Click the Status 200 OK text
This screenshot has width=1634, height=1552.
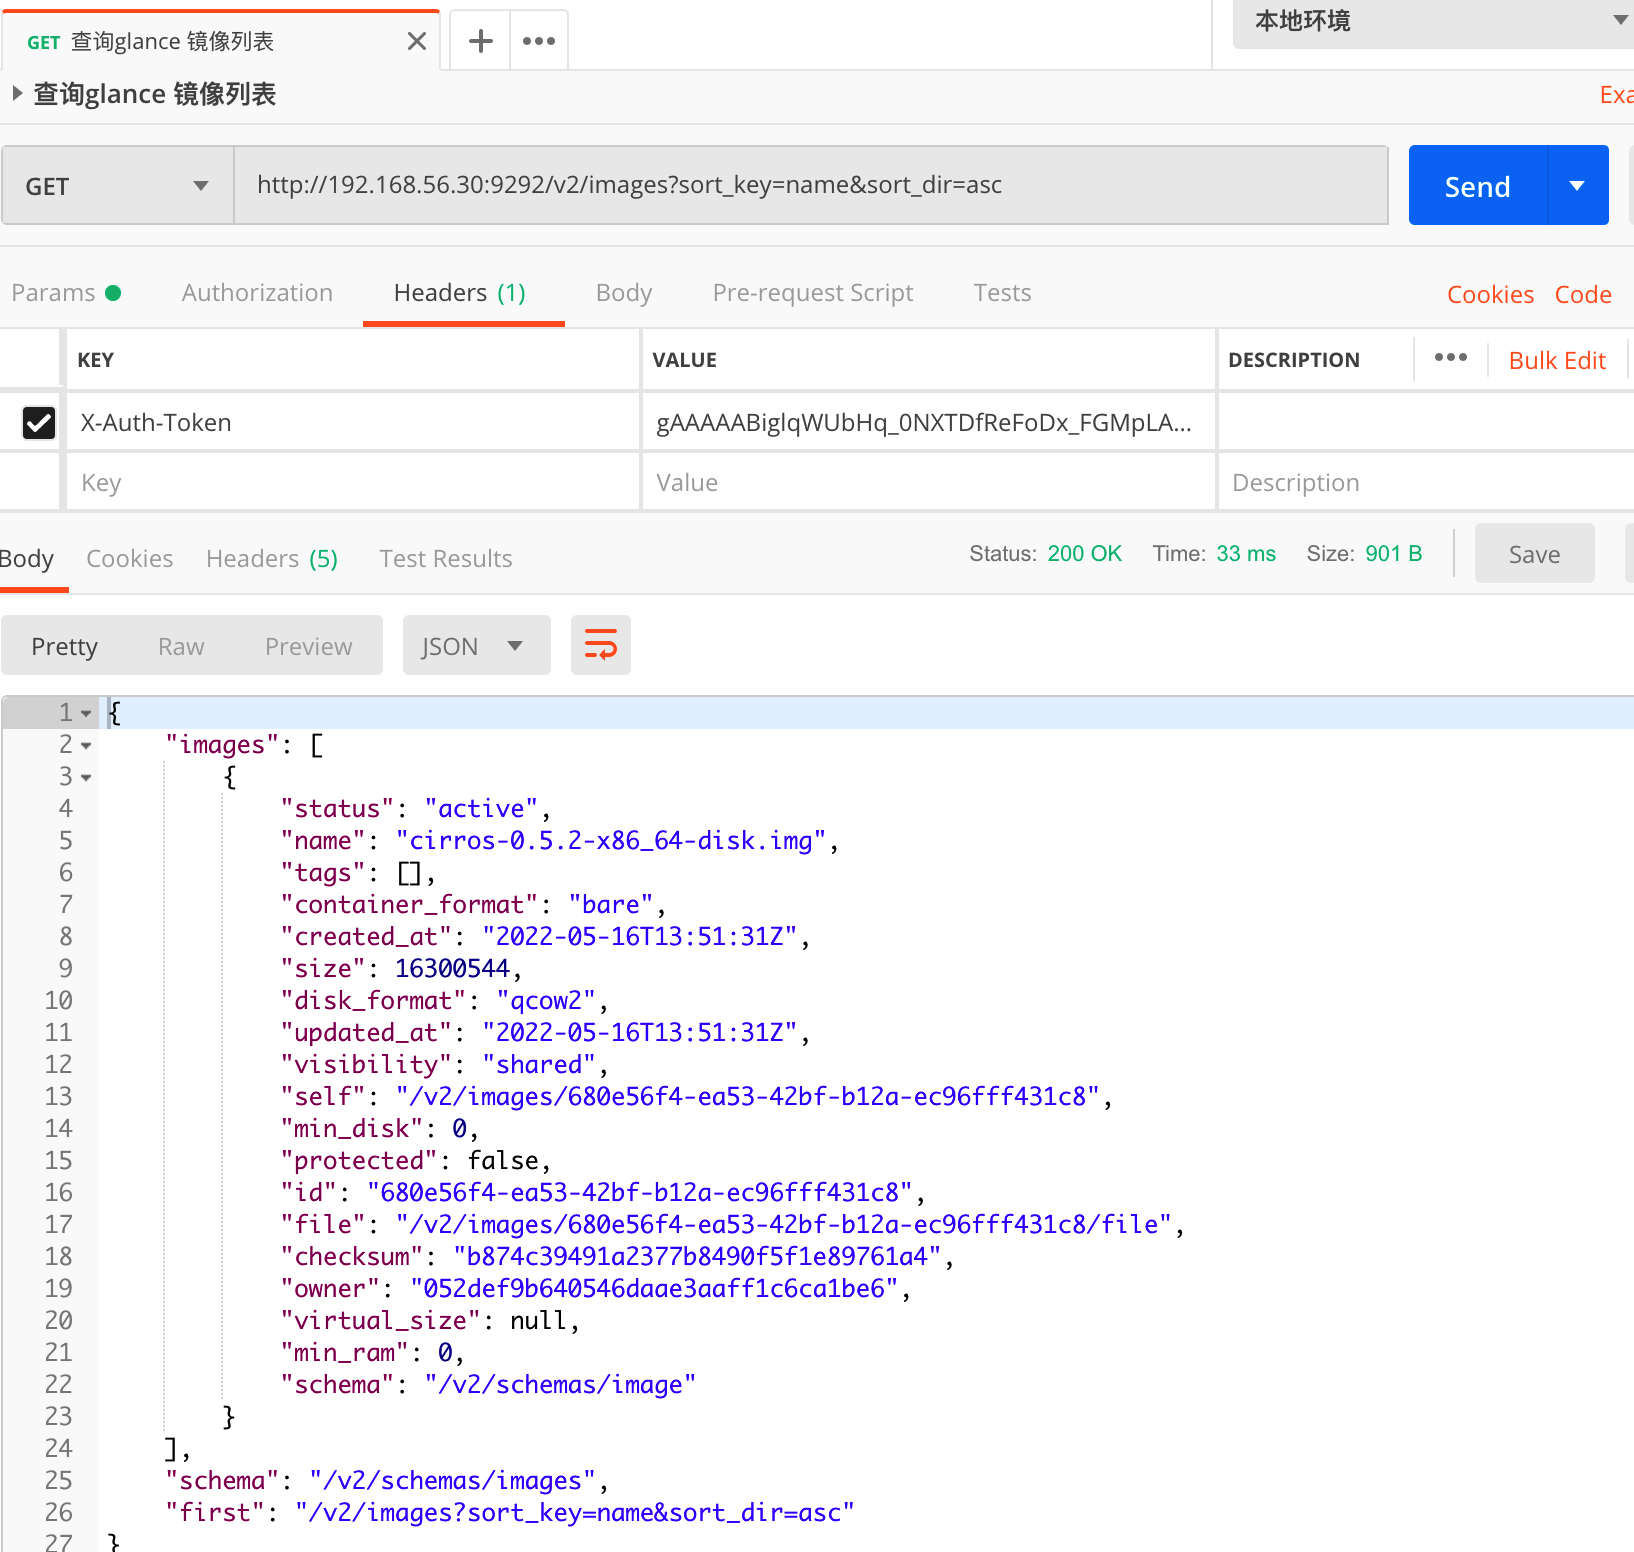coord(1045,554)
